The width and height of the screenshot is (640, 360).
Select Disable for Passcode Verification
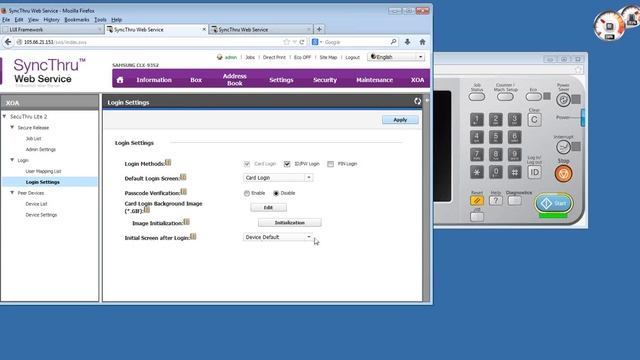[276, 193]
